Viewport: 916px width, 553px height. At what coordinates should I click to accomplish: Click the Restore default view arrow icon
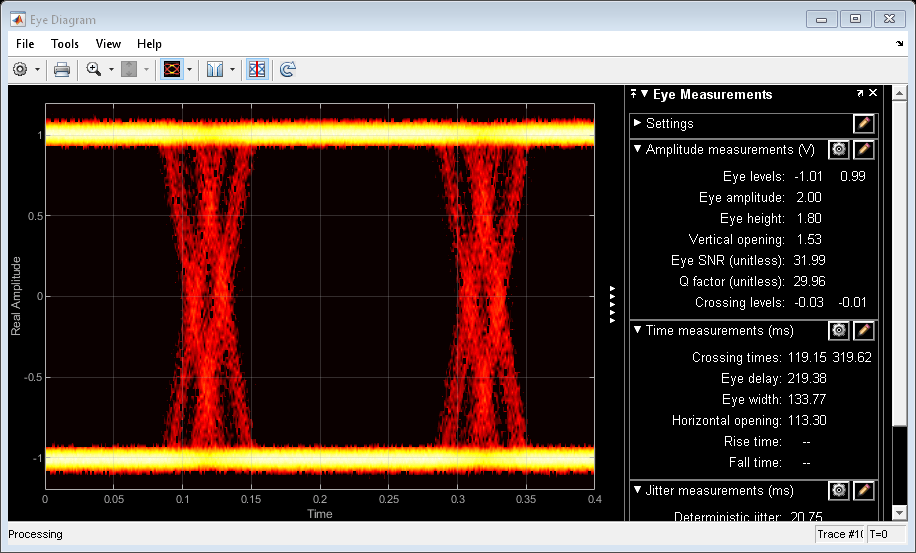tap(288, 69)
